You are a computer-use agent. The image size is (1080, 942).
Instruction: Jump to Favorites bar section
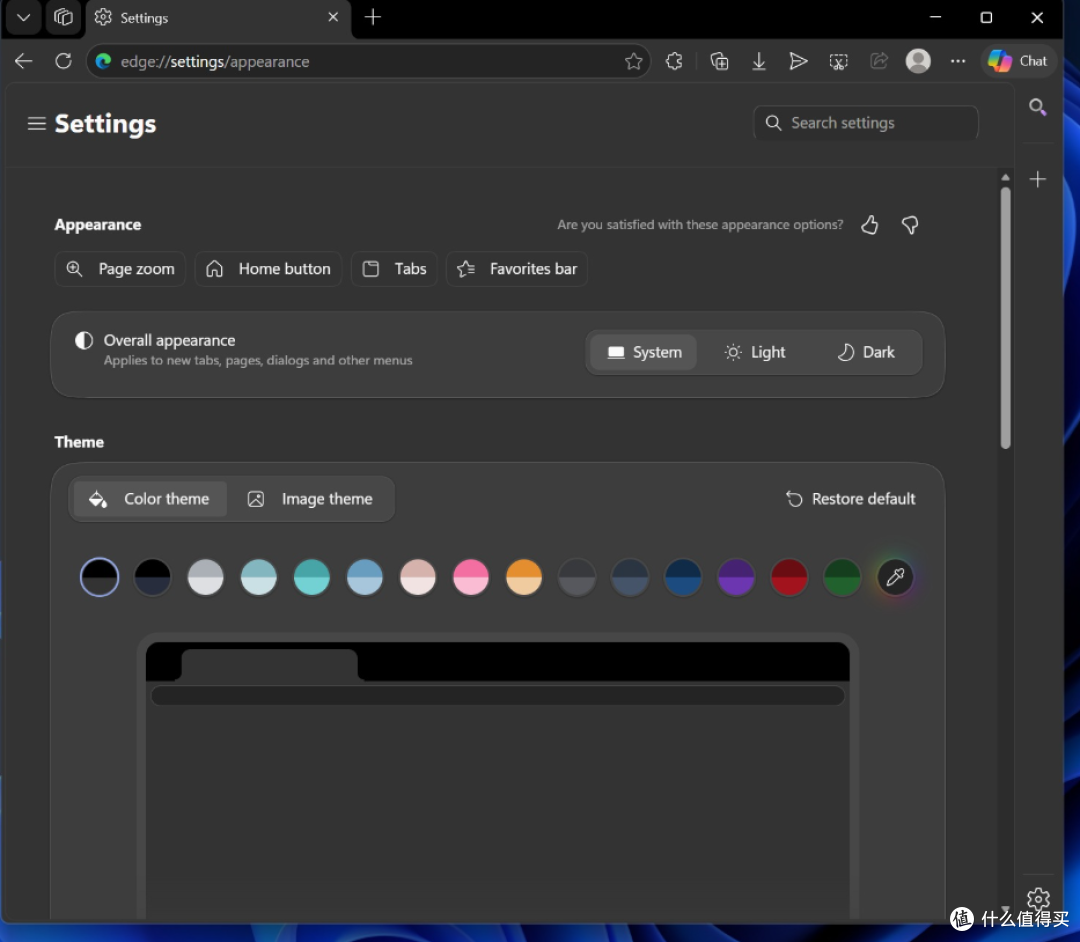pyautogui.click(x=517, y=269)
